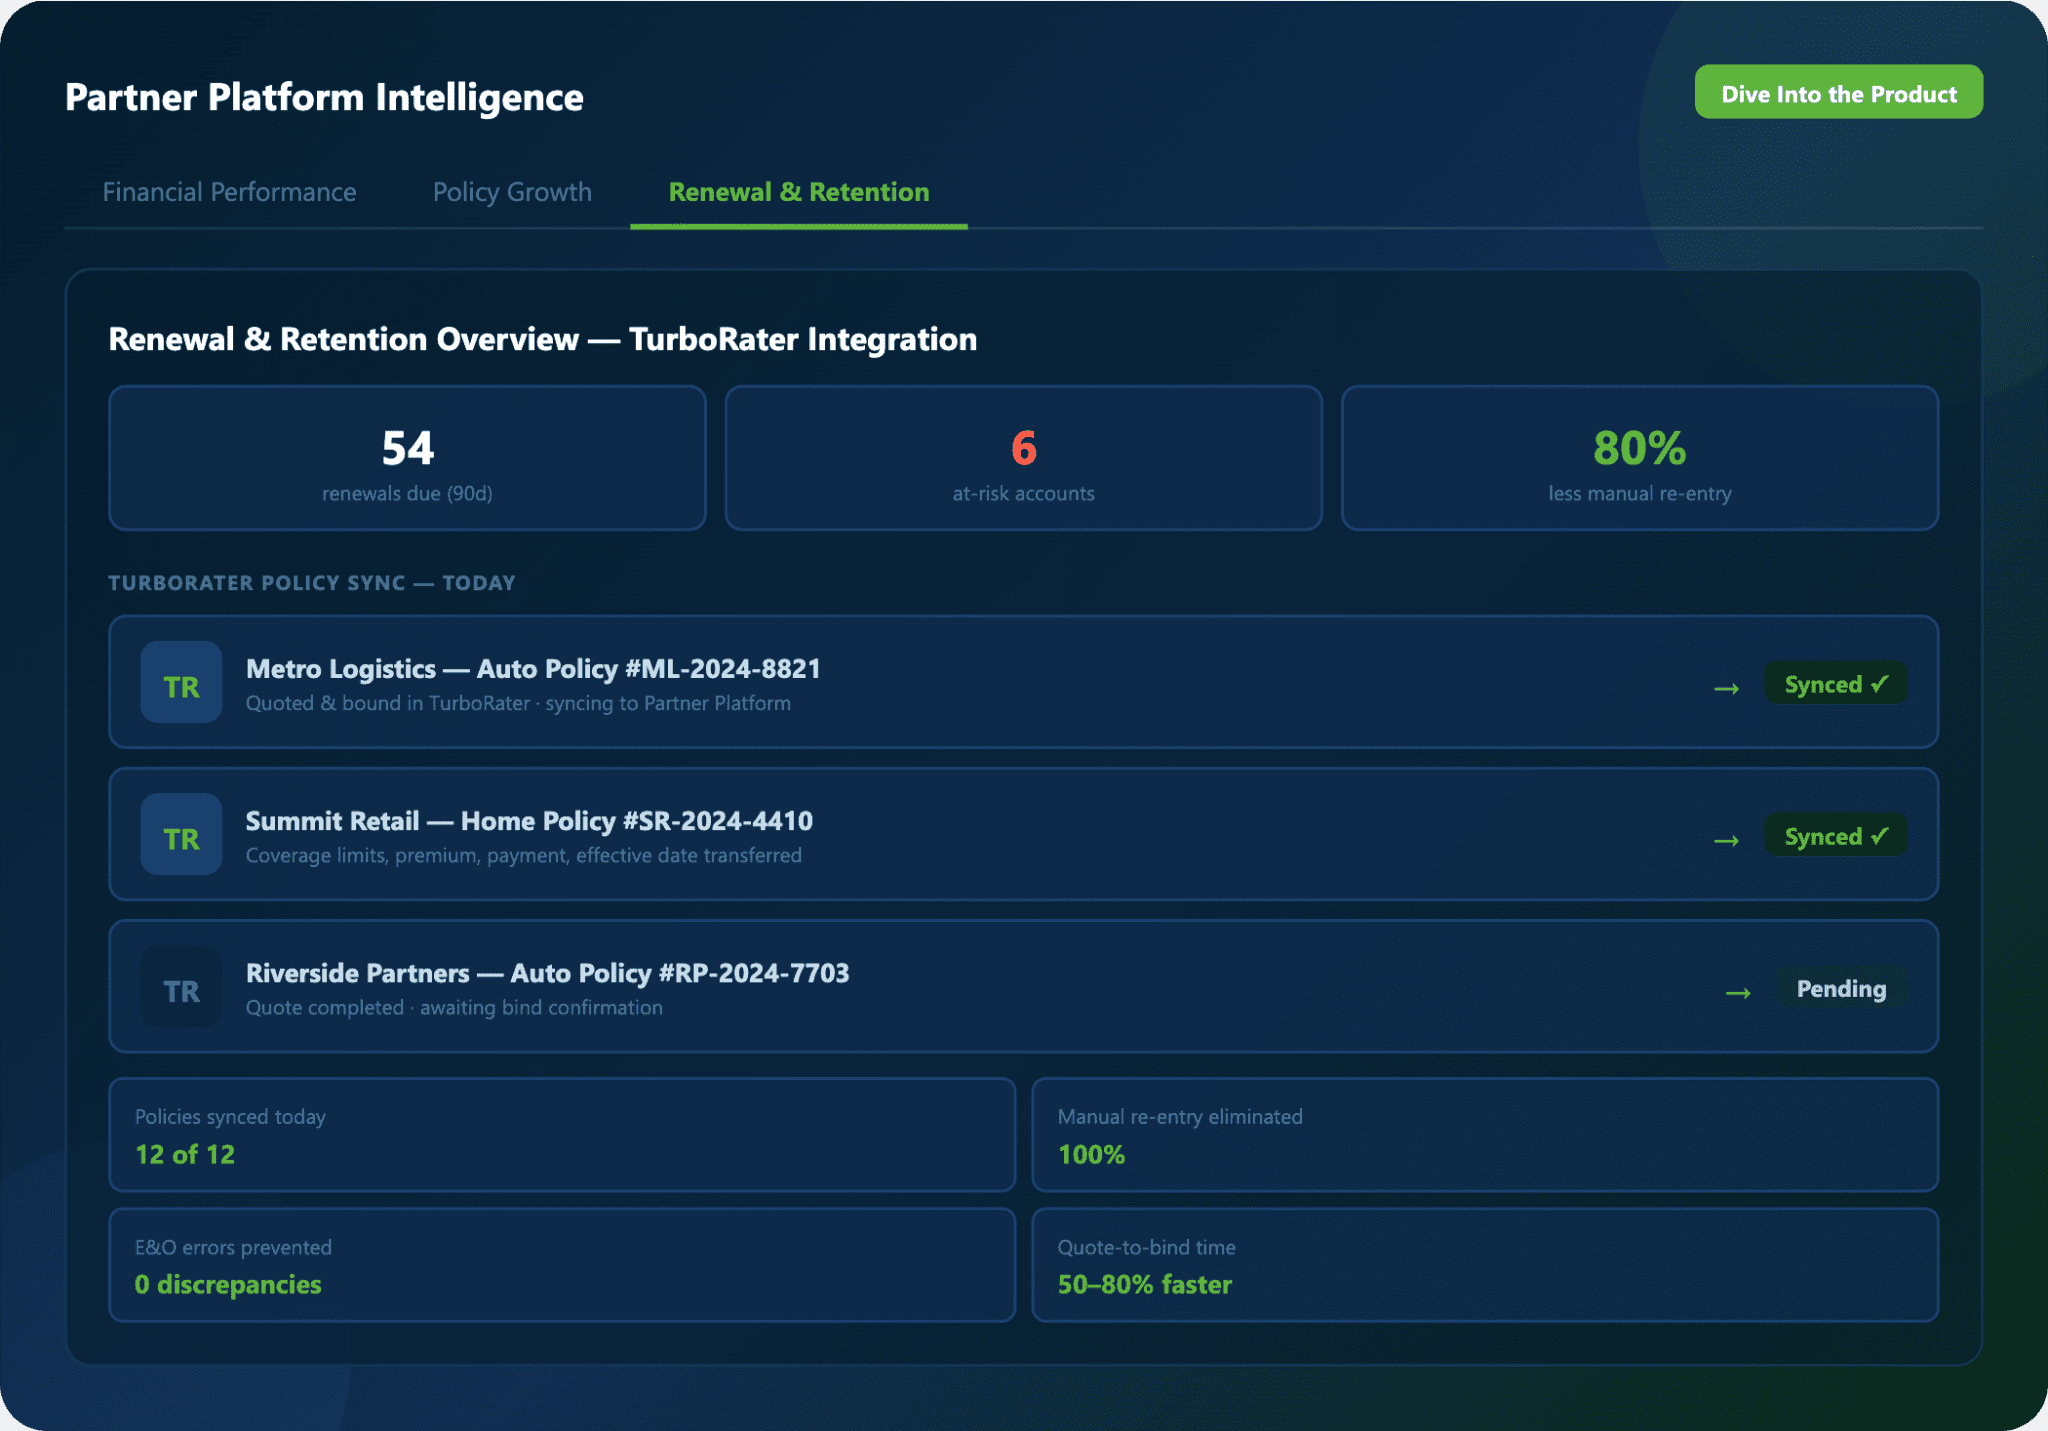Click the Pending status on Riverside Partners
The height and width of the screenshot is (1431, 2048).
click(1841, 988)
